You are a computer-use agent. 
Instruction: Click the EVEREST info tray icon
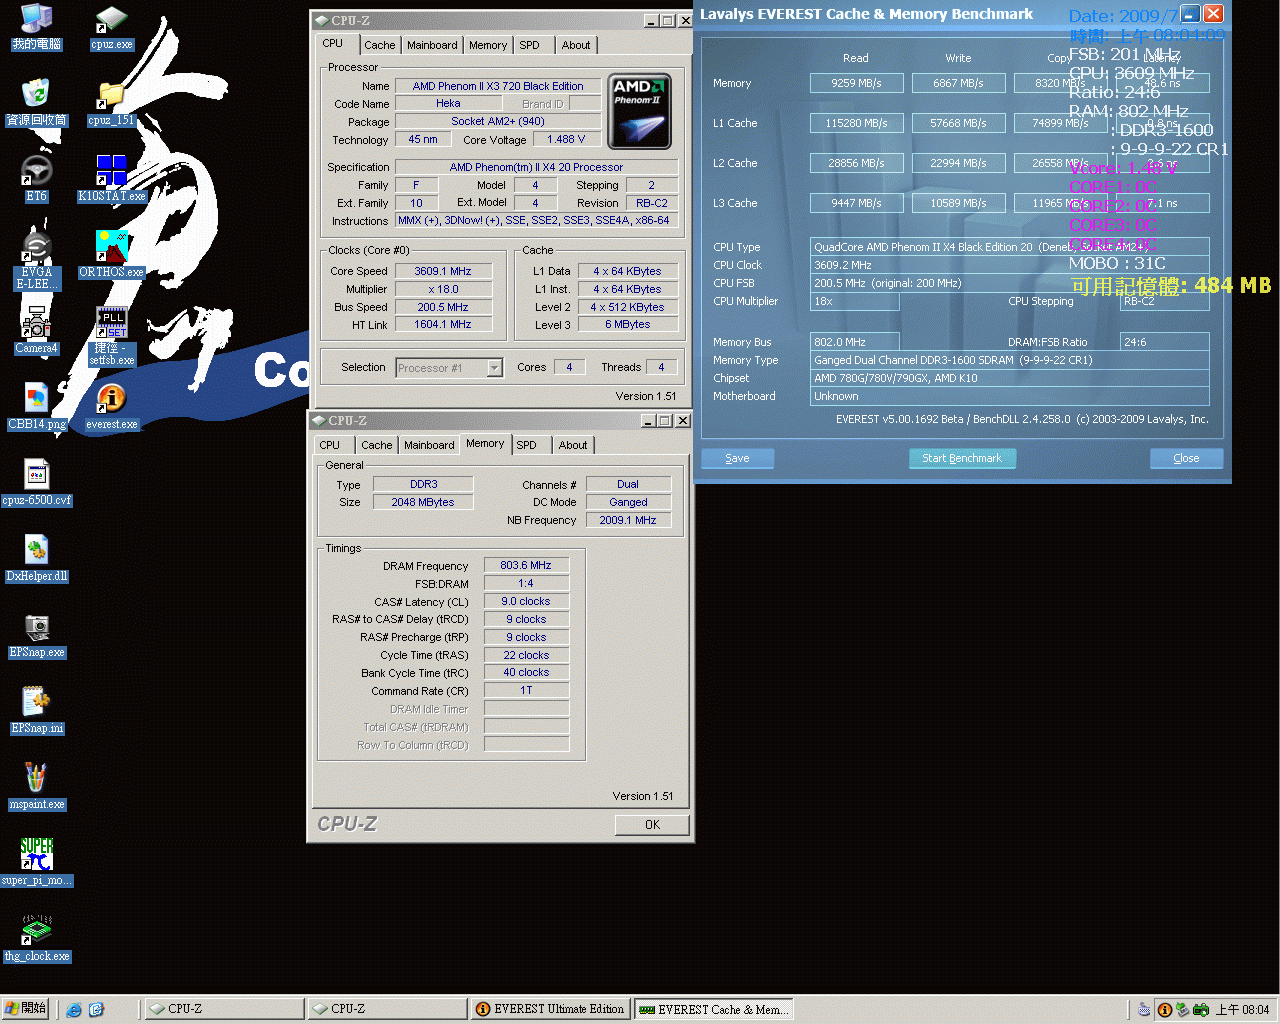click(1164, 1010)
